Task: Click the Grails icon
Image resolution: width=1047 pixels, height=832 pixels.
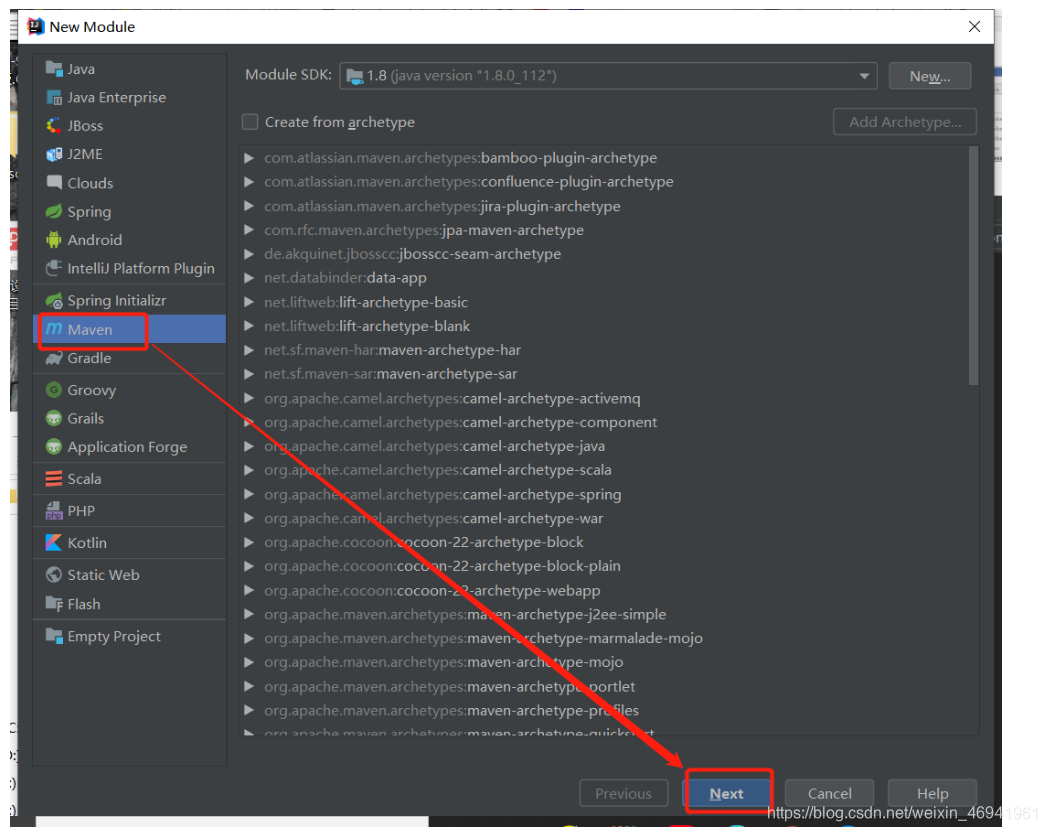Action: tap(53, 418)
